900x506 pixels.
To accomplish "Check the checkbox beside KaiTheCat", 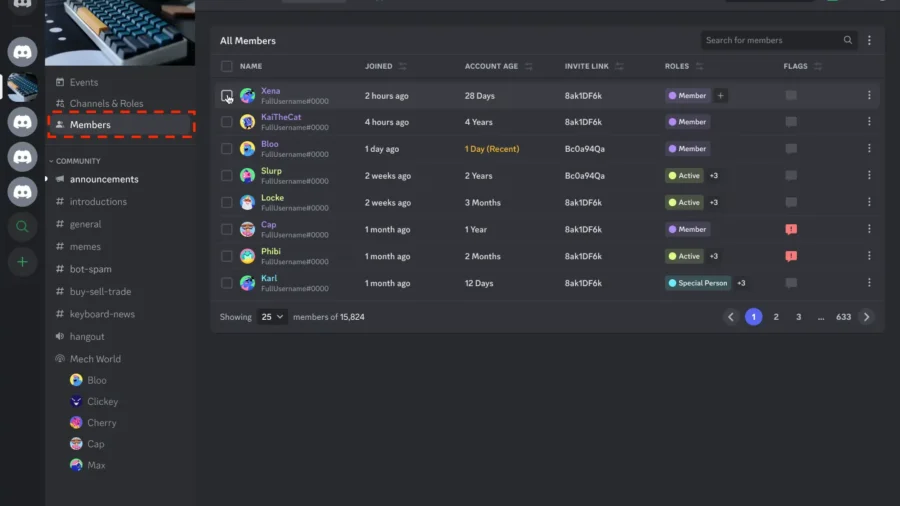I will tap(227, 122).
